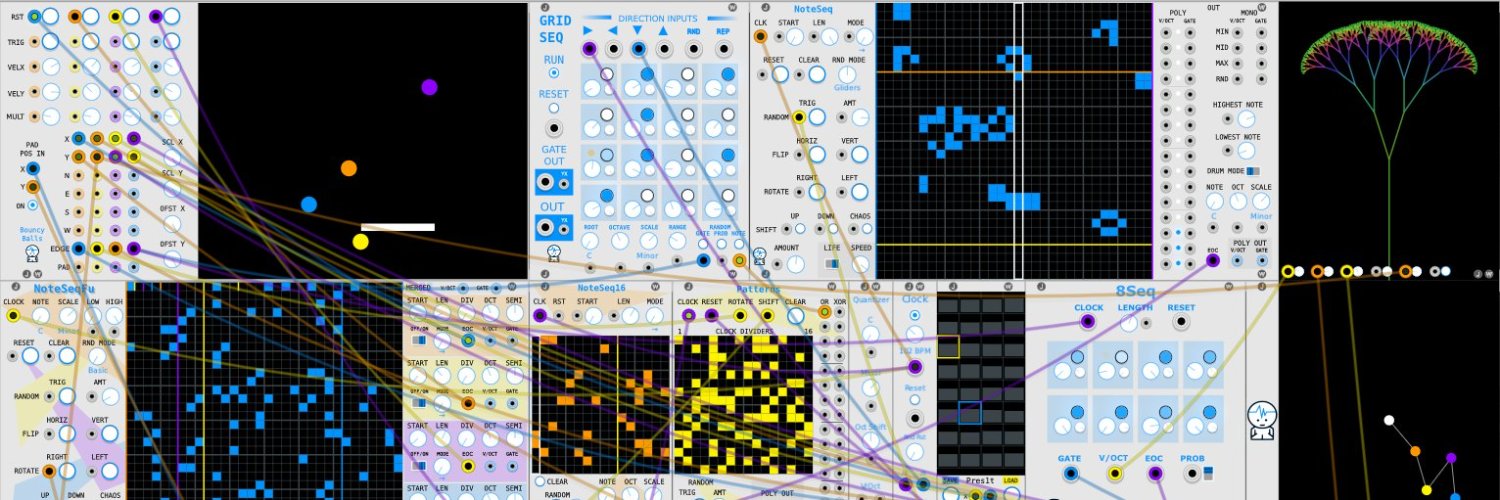Click the OUT jack on Grid Seq
This screenshot has width=1500, height=500.
point(545,227)
